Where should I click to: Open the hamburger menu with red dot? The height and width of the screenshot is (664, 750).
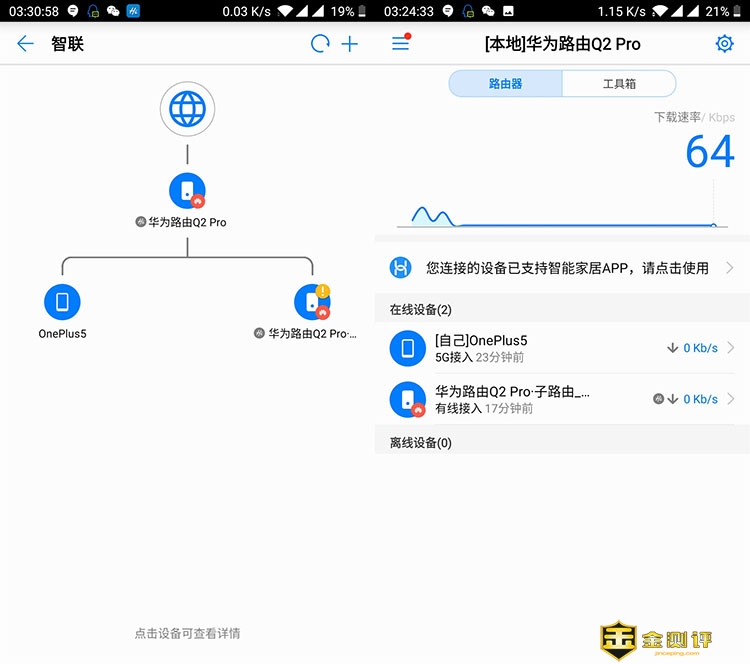click(x=401, y=44)
